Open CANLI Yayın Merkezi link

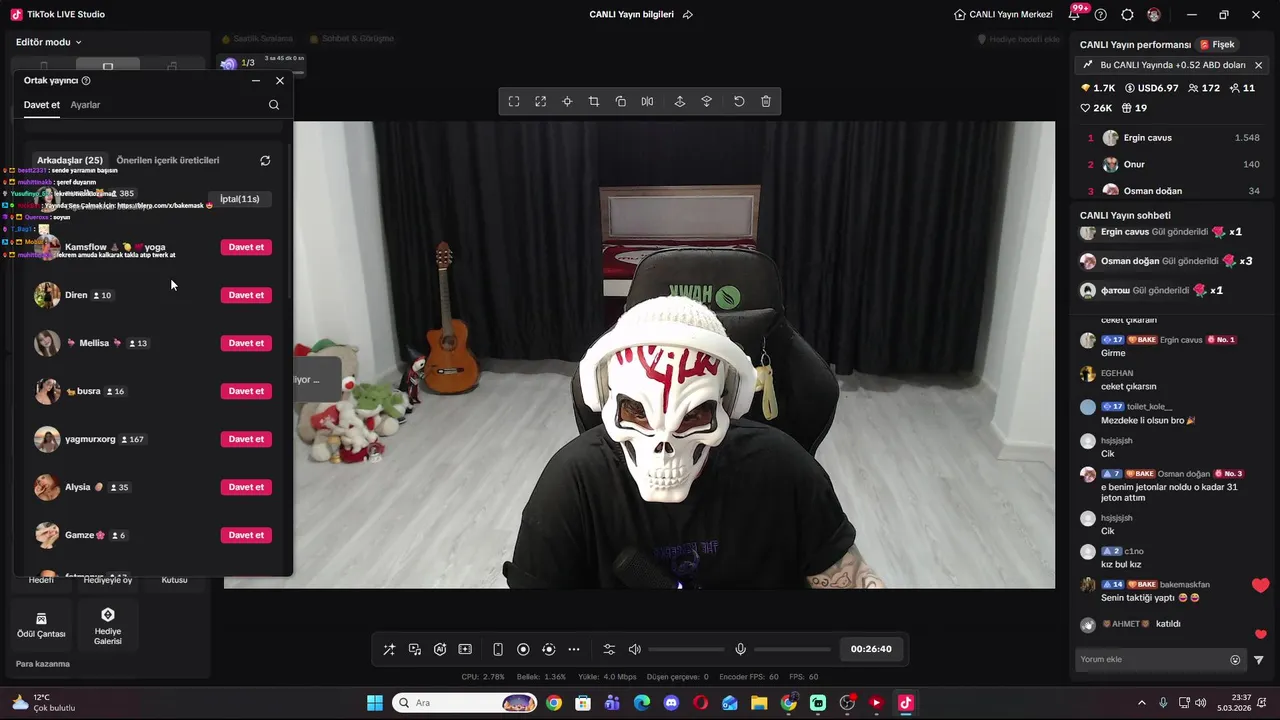click(1003, 15)
